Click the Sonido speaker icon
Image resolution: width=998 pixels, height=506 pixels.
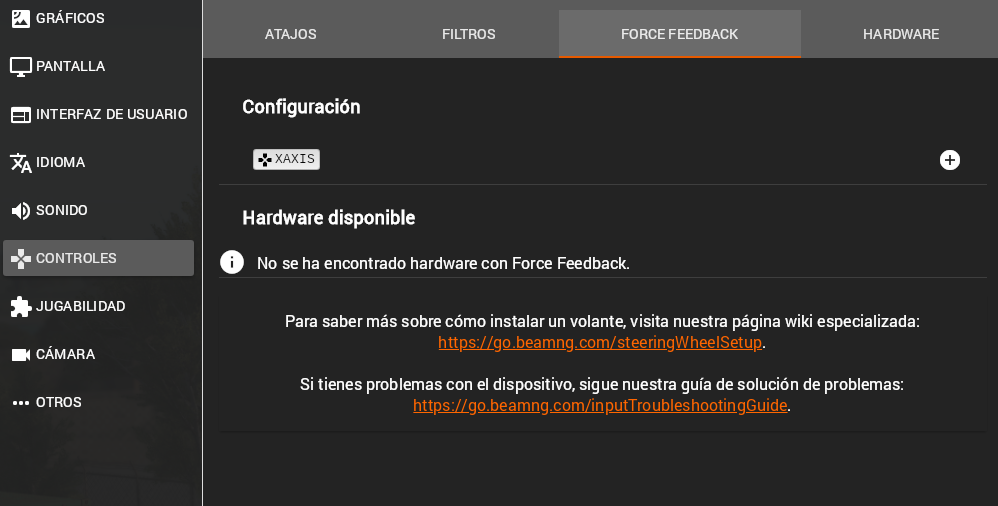click(x=20, y=211)
